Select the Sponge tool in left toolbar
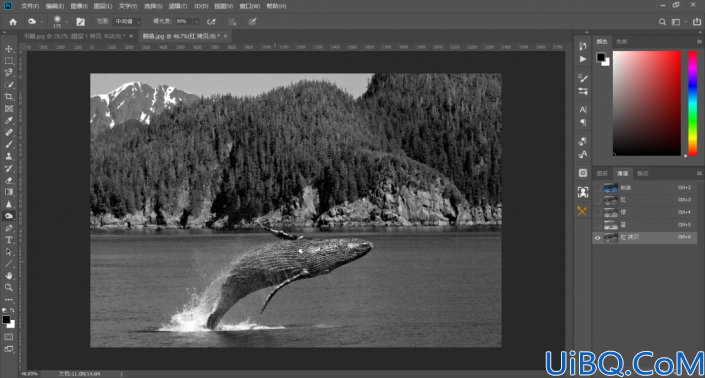Image resolution: width=705 pixels, height=378 pixels. (9, 216)
